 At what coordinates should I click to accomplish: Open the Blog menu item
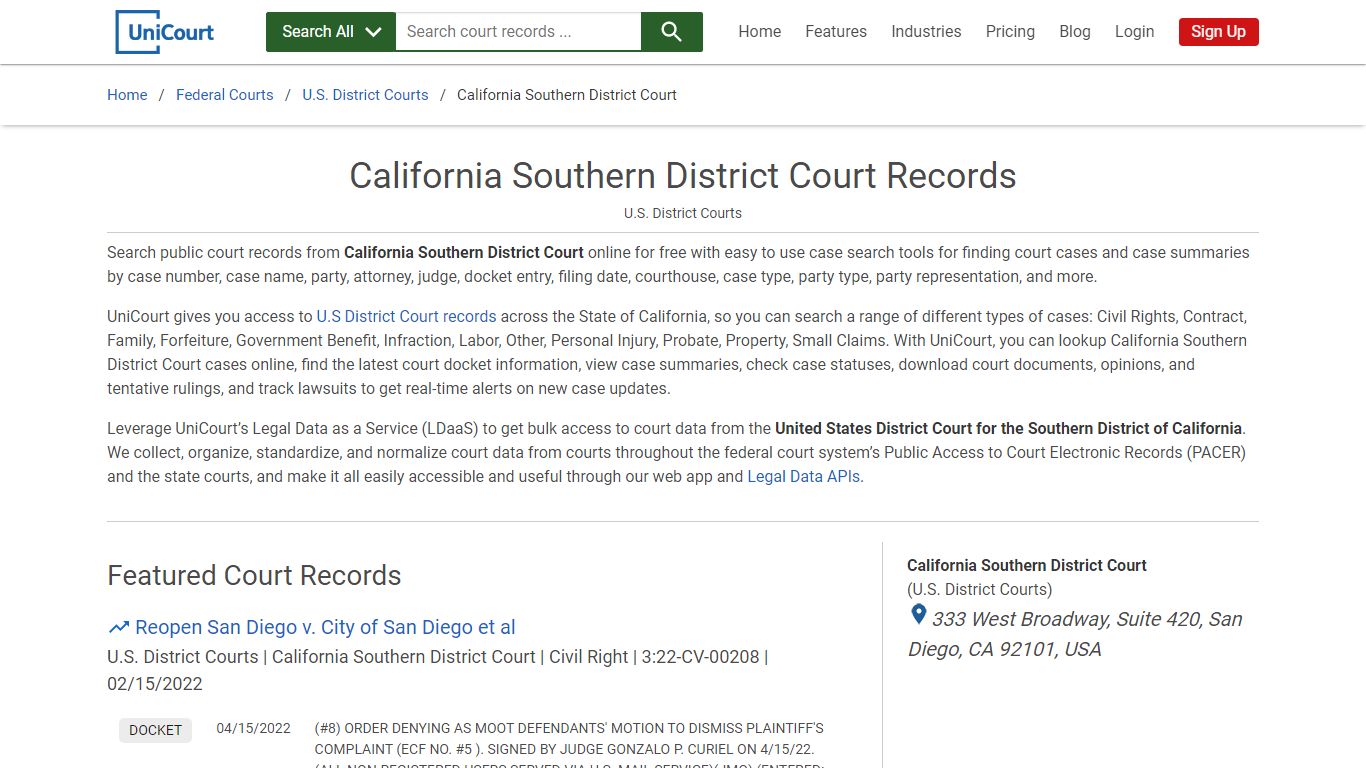1075,32
